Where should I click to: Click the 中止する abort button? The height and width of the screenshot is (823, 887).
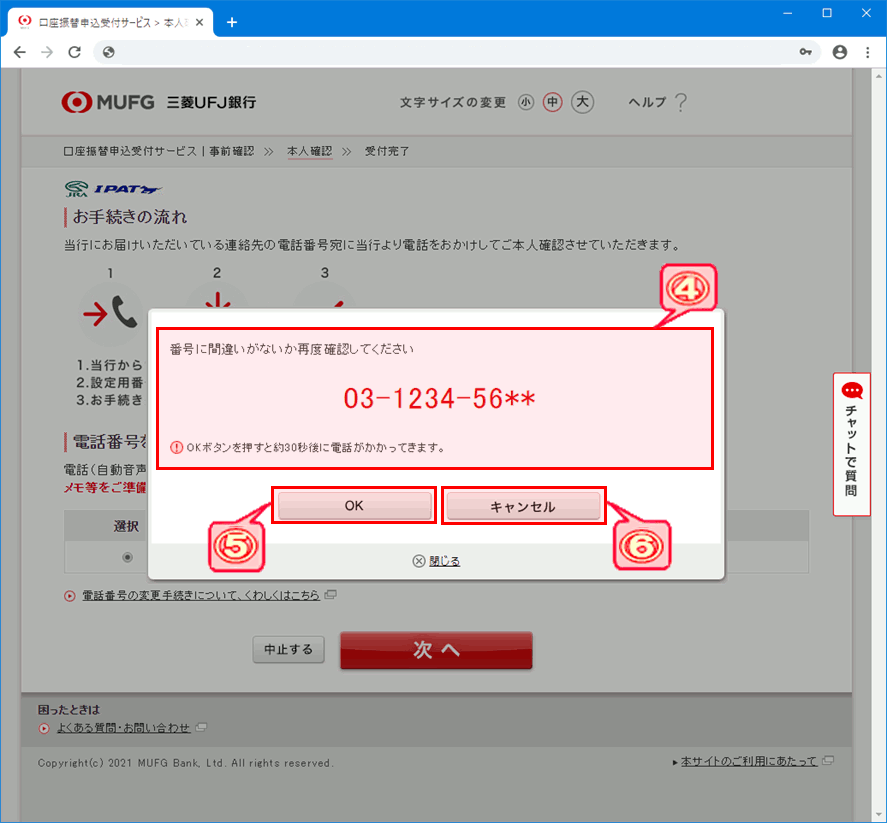pos(288,650)
